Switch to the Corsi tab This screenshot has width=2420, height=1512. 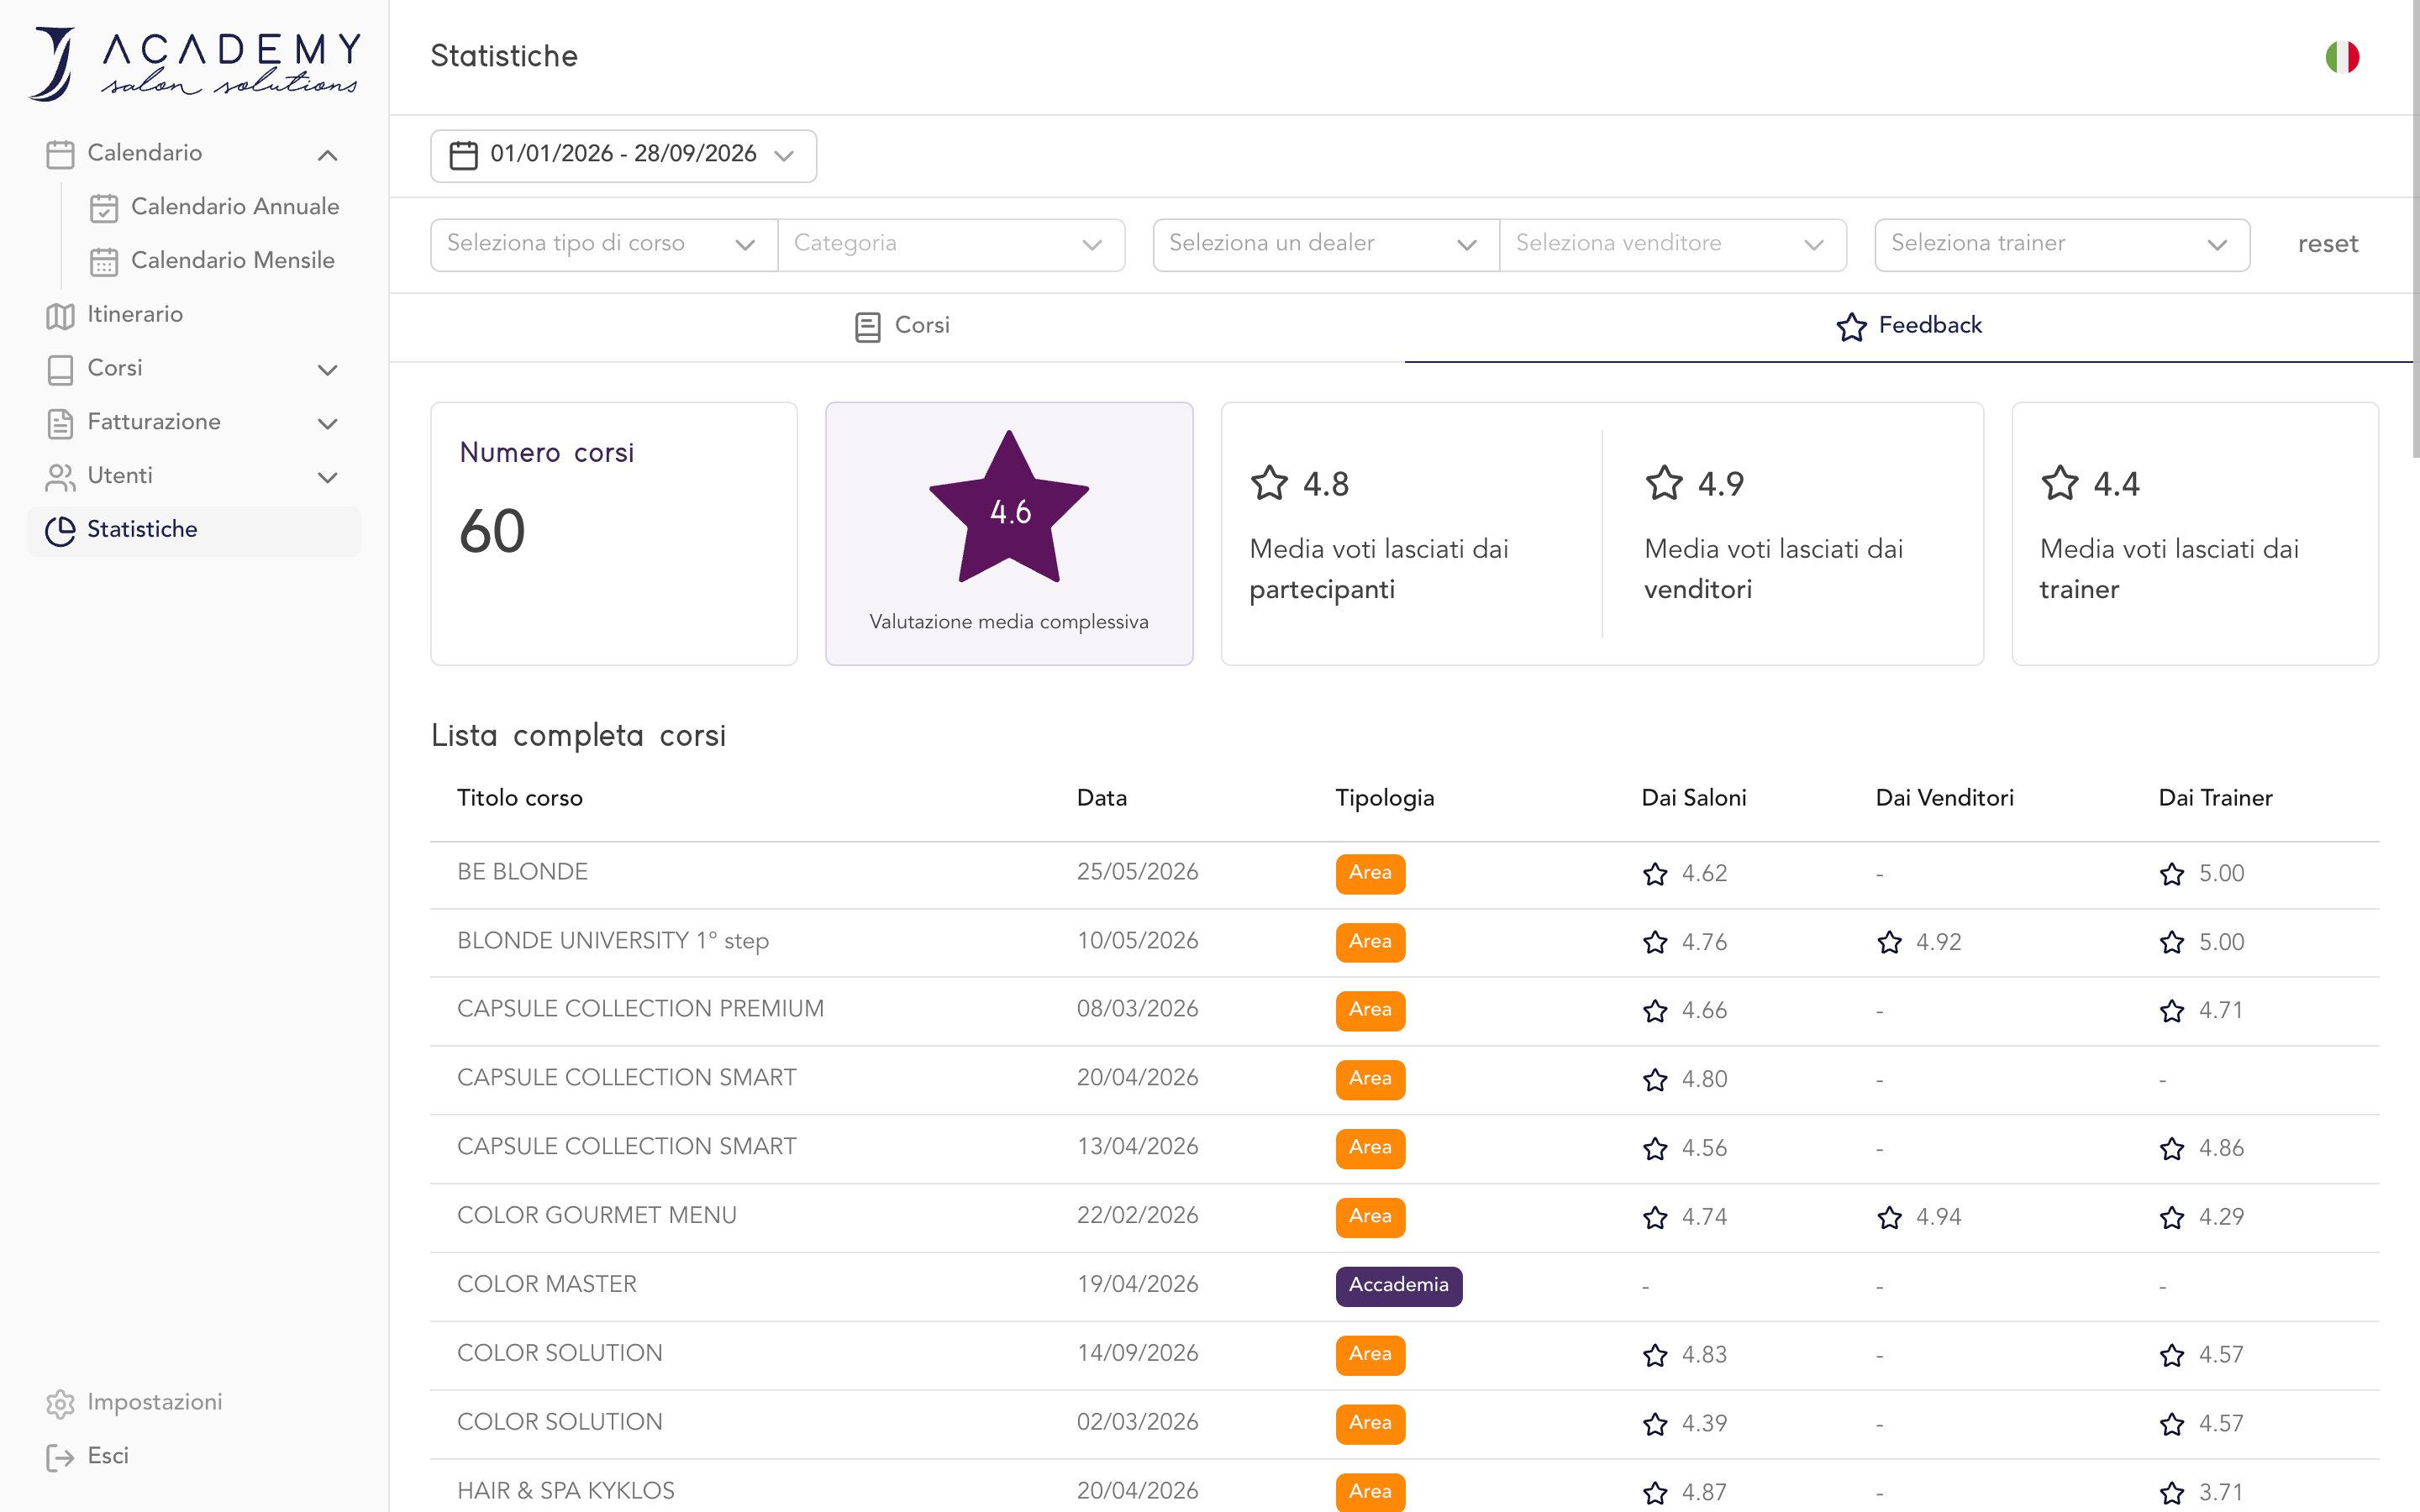902,326
